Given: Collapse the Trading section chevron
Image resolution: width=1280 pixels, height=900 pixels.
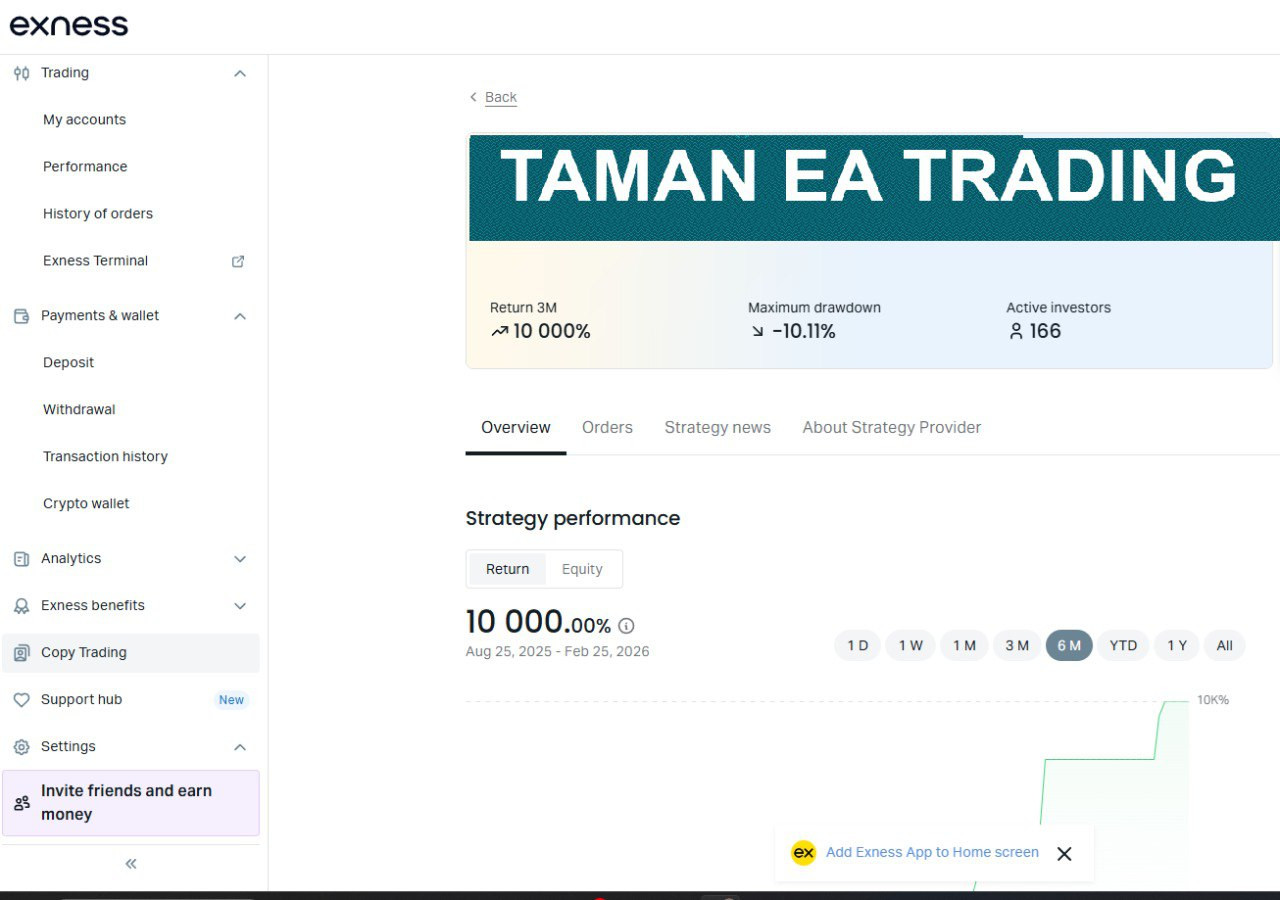Looking at the screenshot, I should [x=239, y=73].
